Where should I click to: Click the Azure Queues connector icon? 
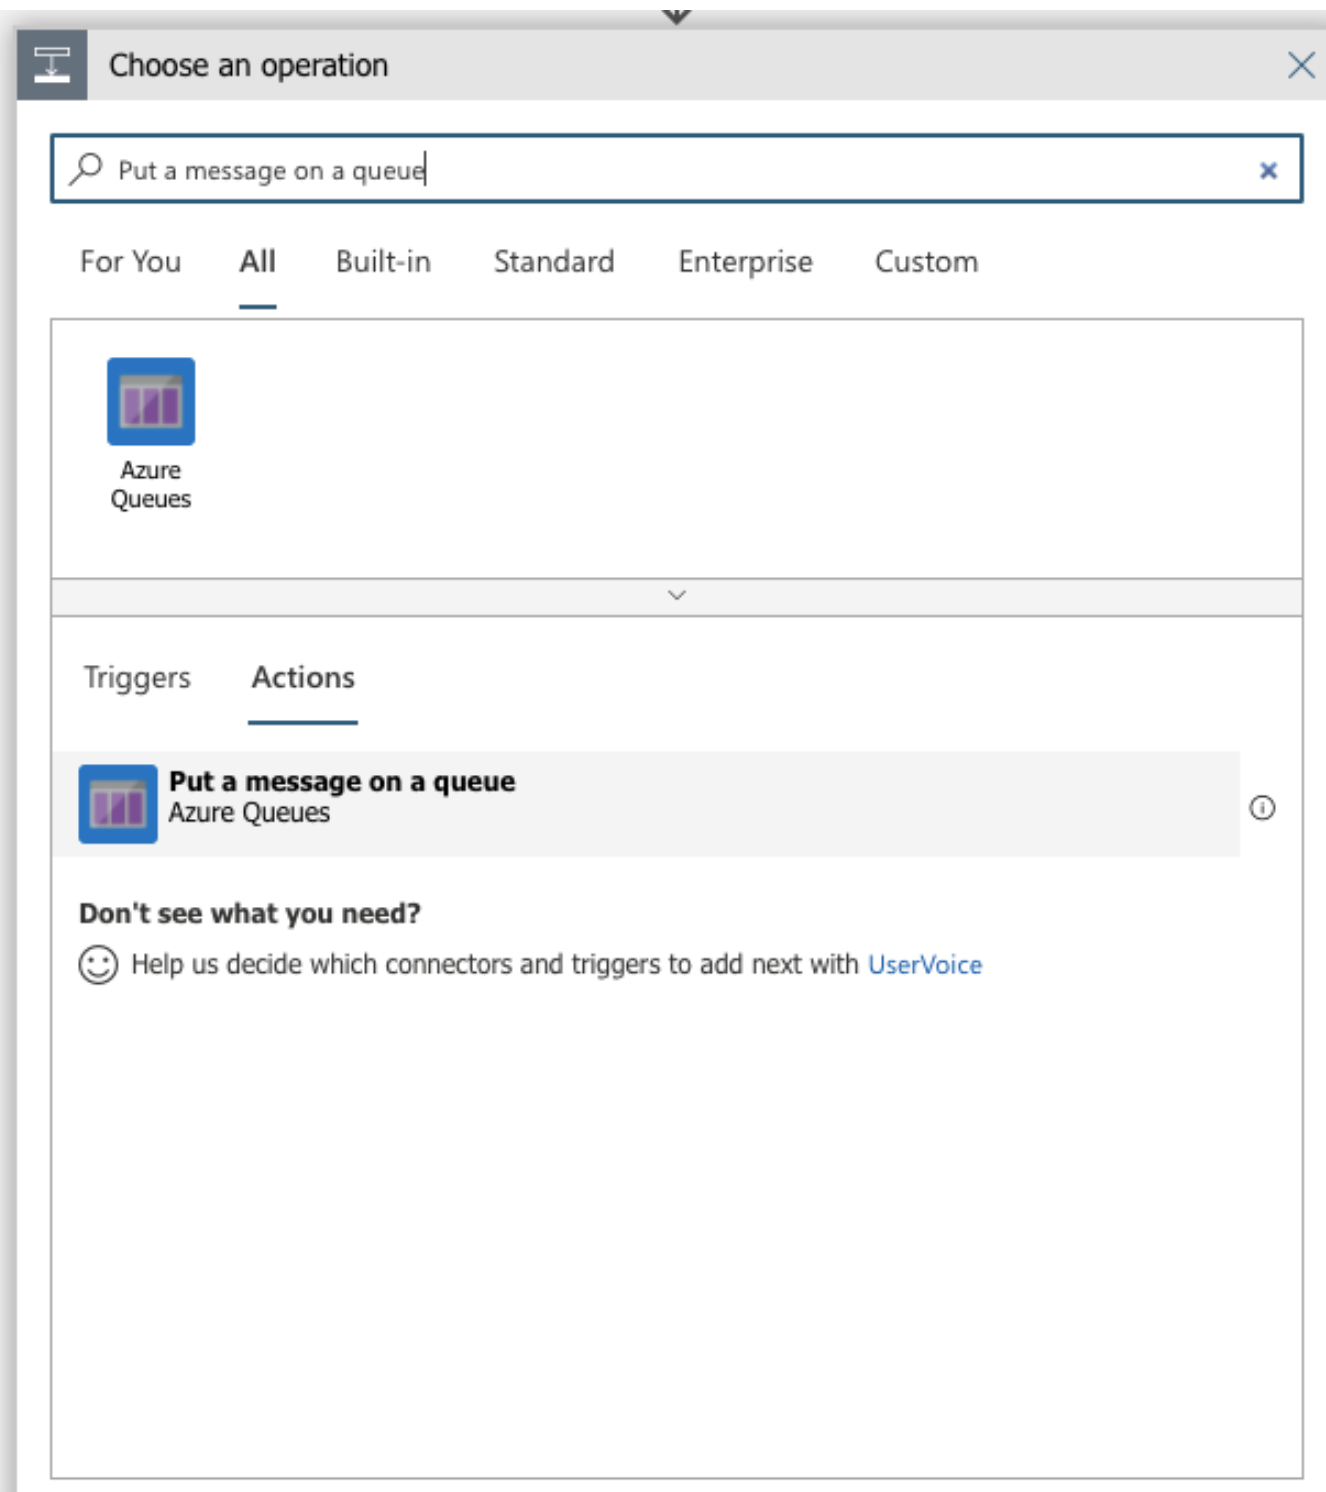coord(151,401)
